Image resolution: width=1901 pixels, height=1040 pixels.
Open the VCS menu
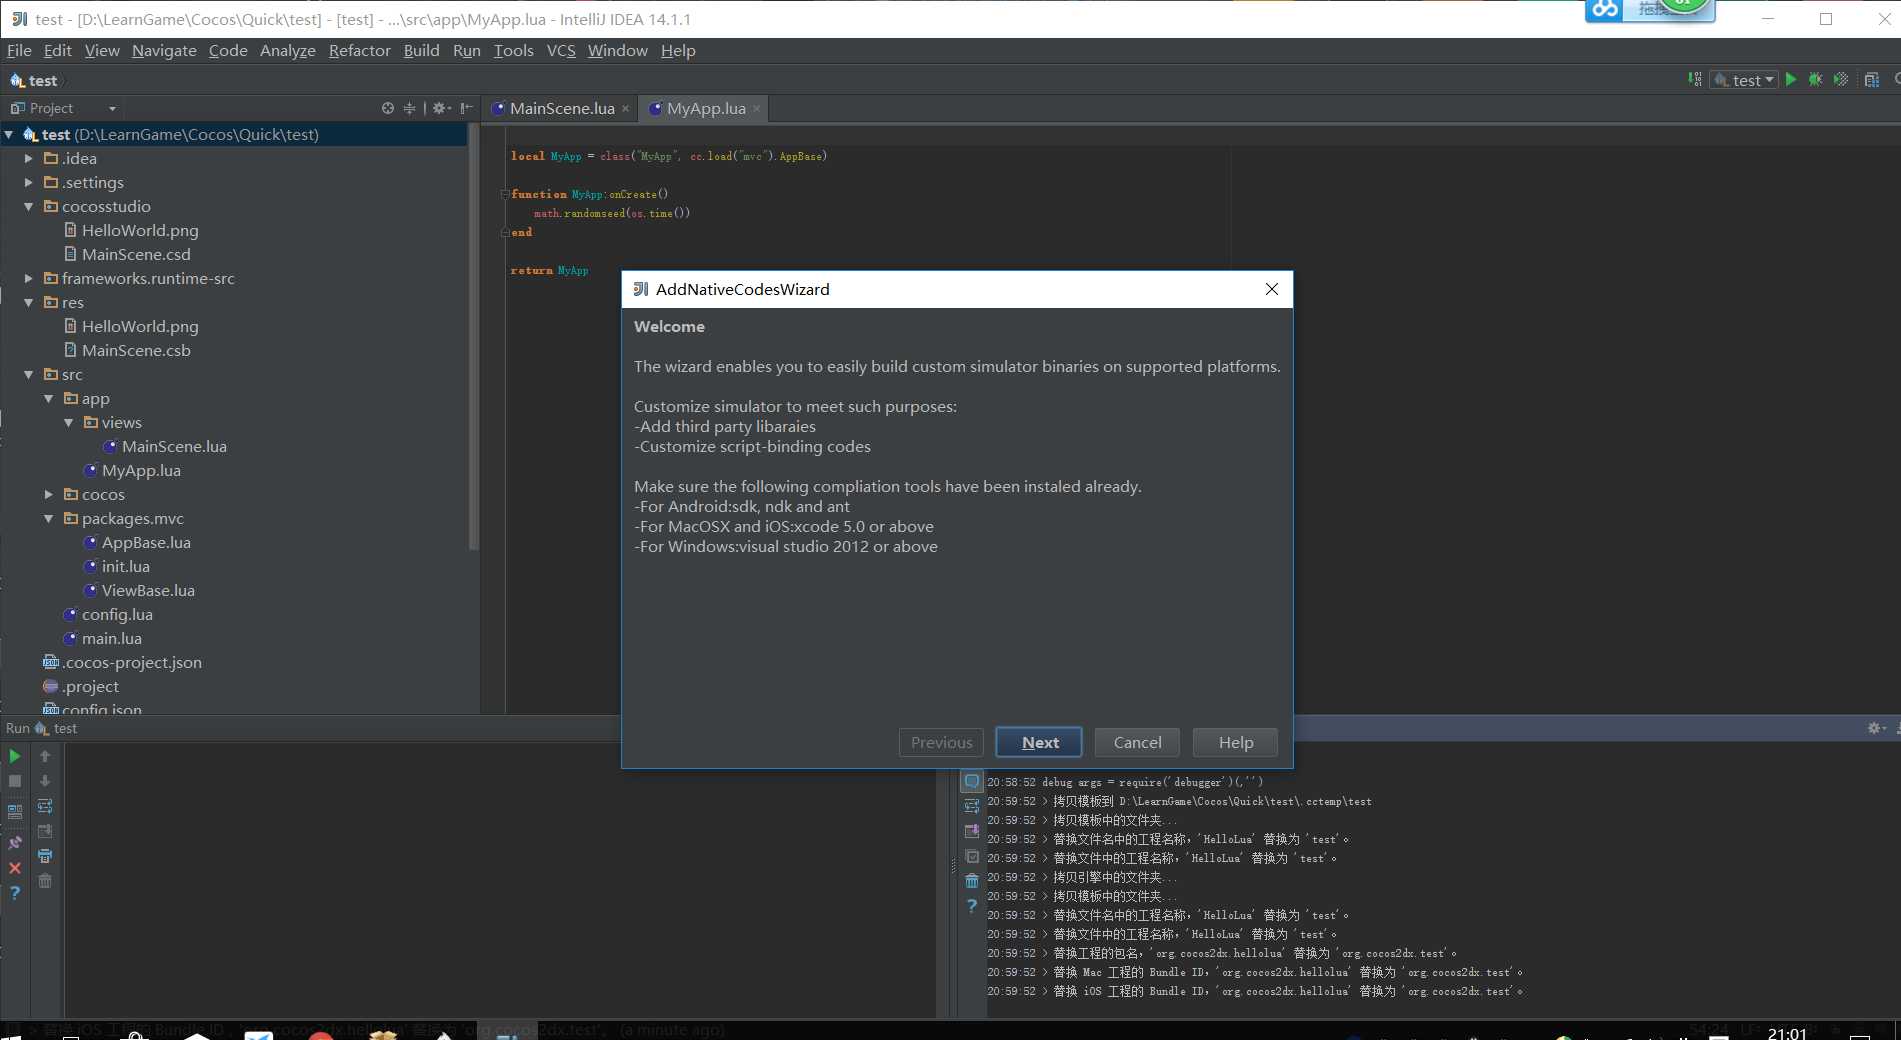click(x=561, y=50)
